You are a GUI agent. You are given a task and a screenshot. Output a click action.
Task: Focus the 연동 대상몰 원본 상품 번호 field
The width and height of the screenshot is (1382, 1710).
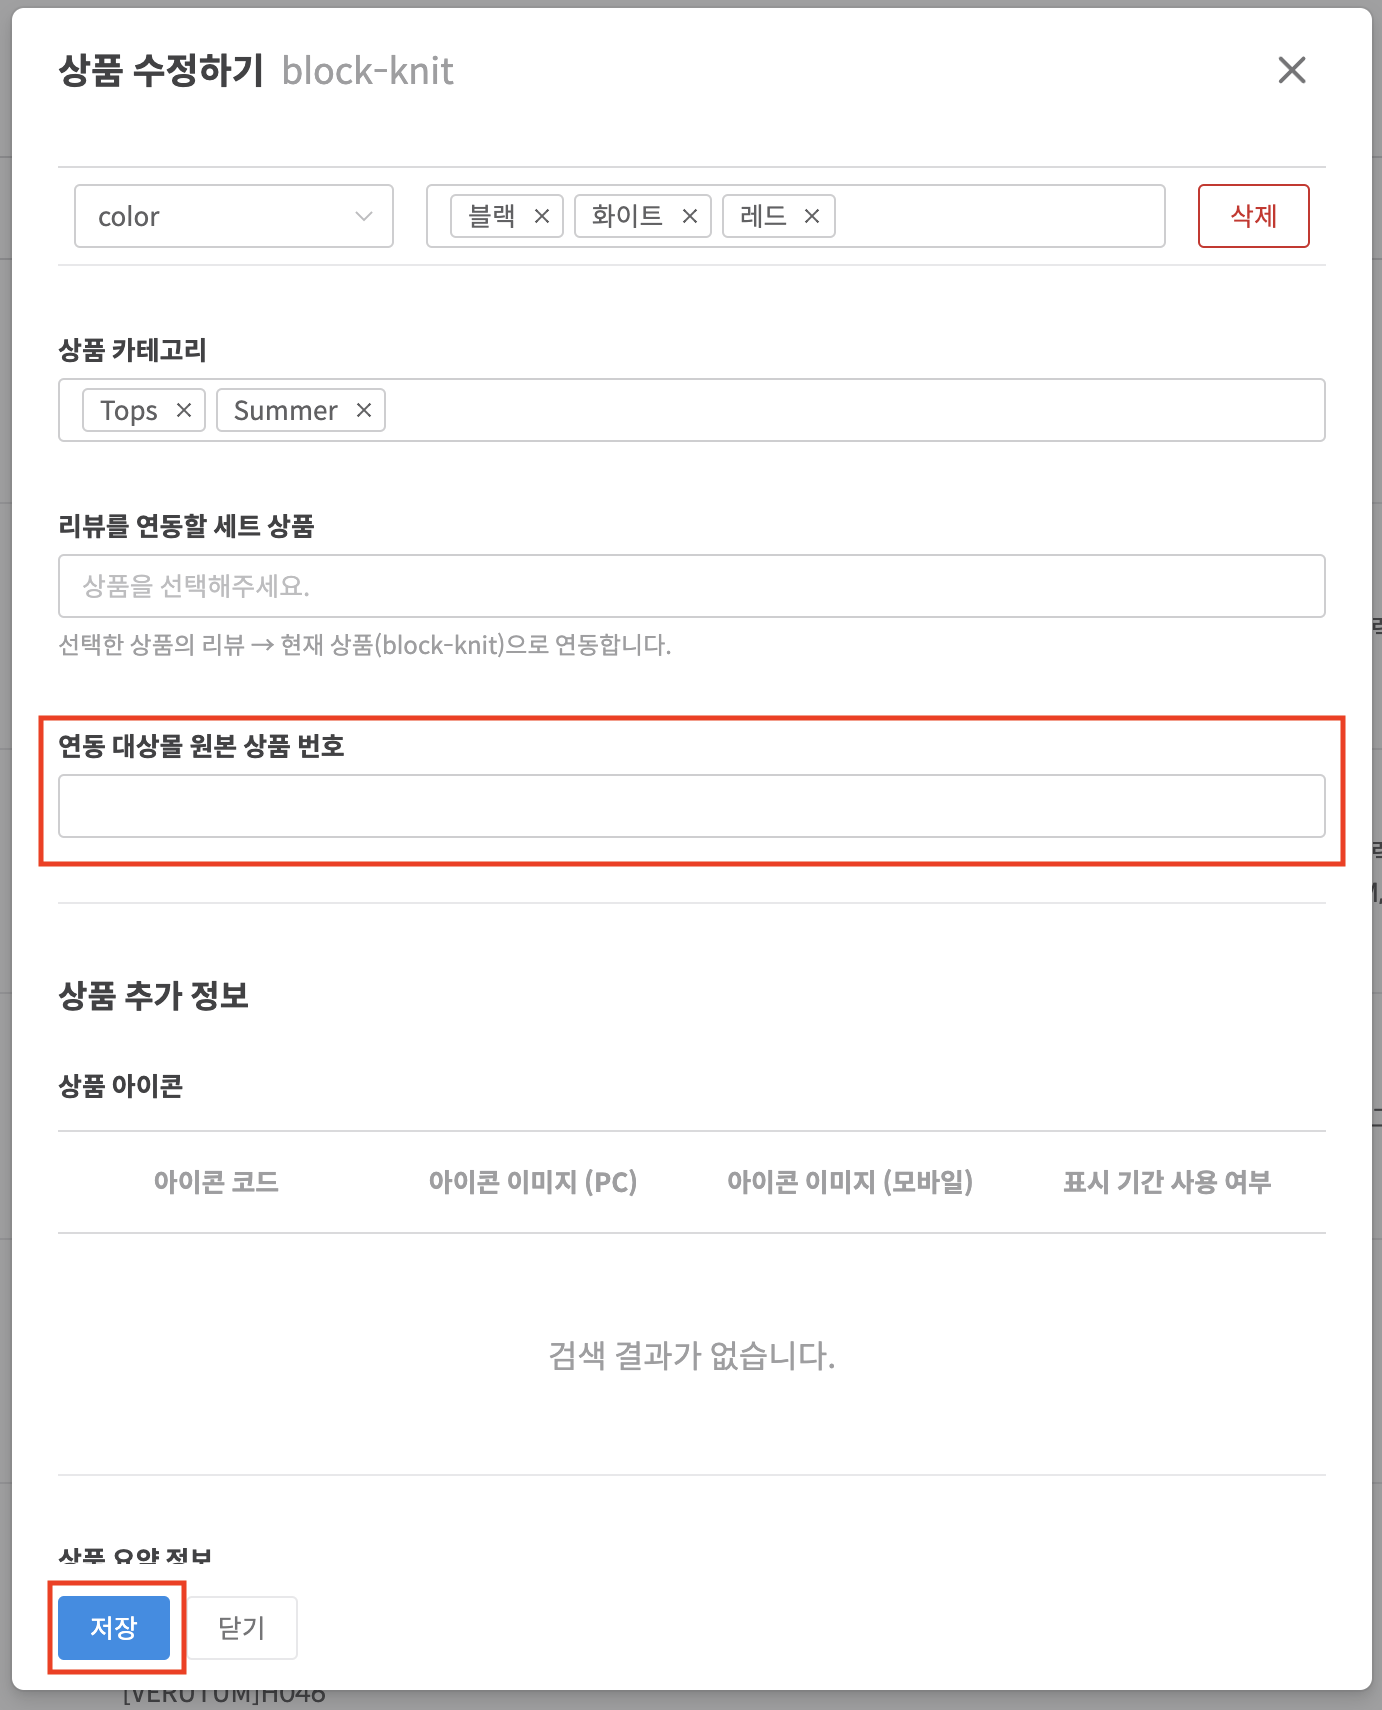click(691, 806)
